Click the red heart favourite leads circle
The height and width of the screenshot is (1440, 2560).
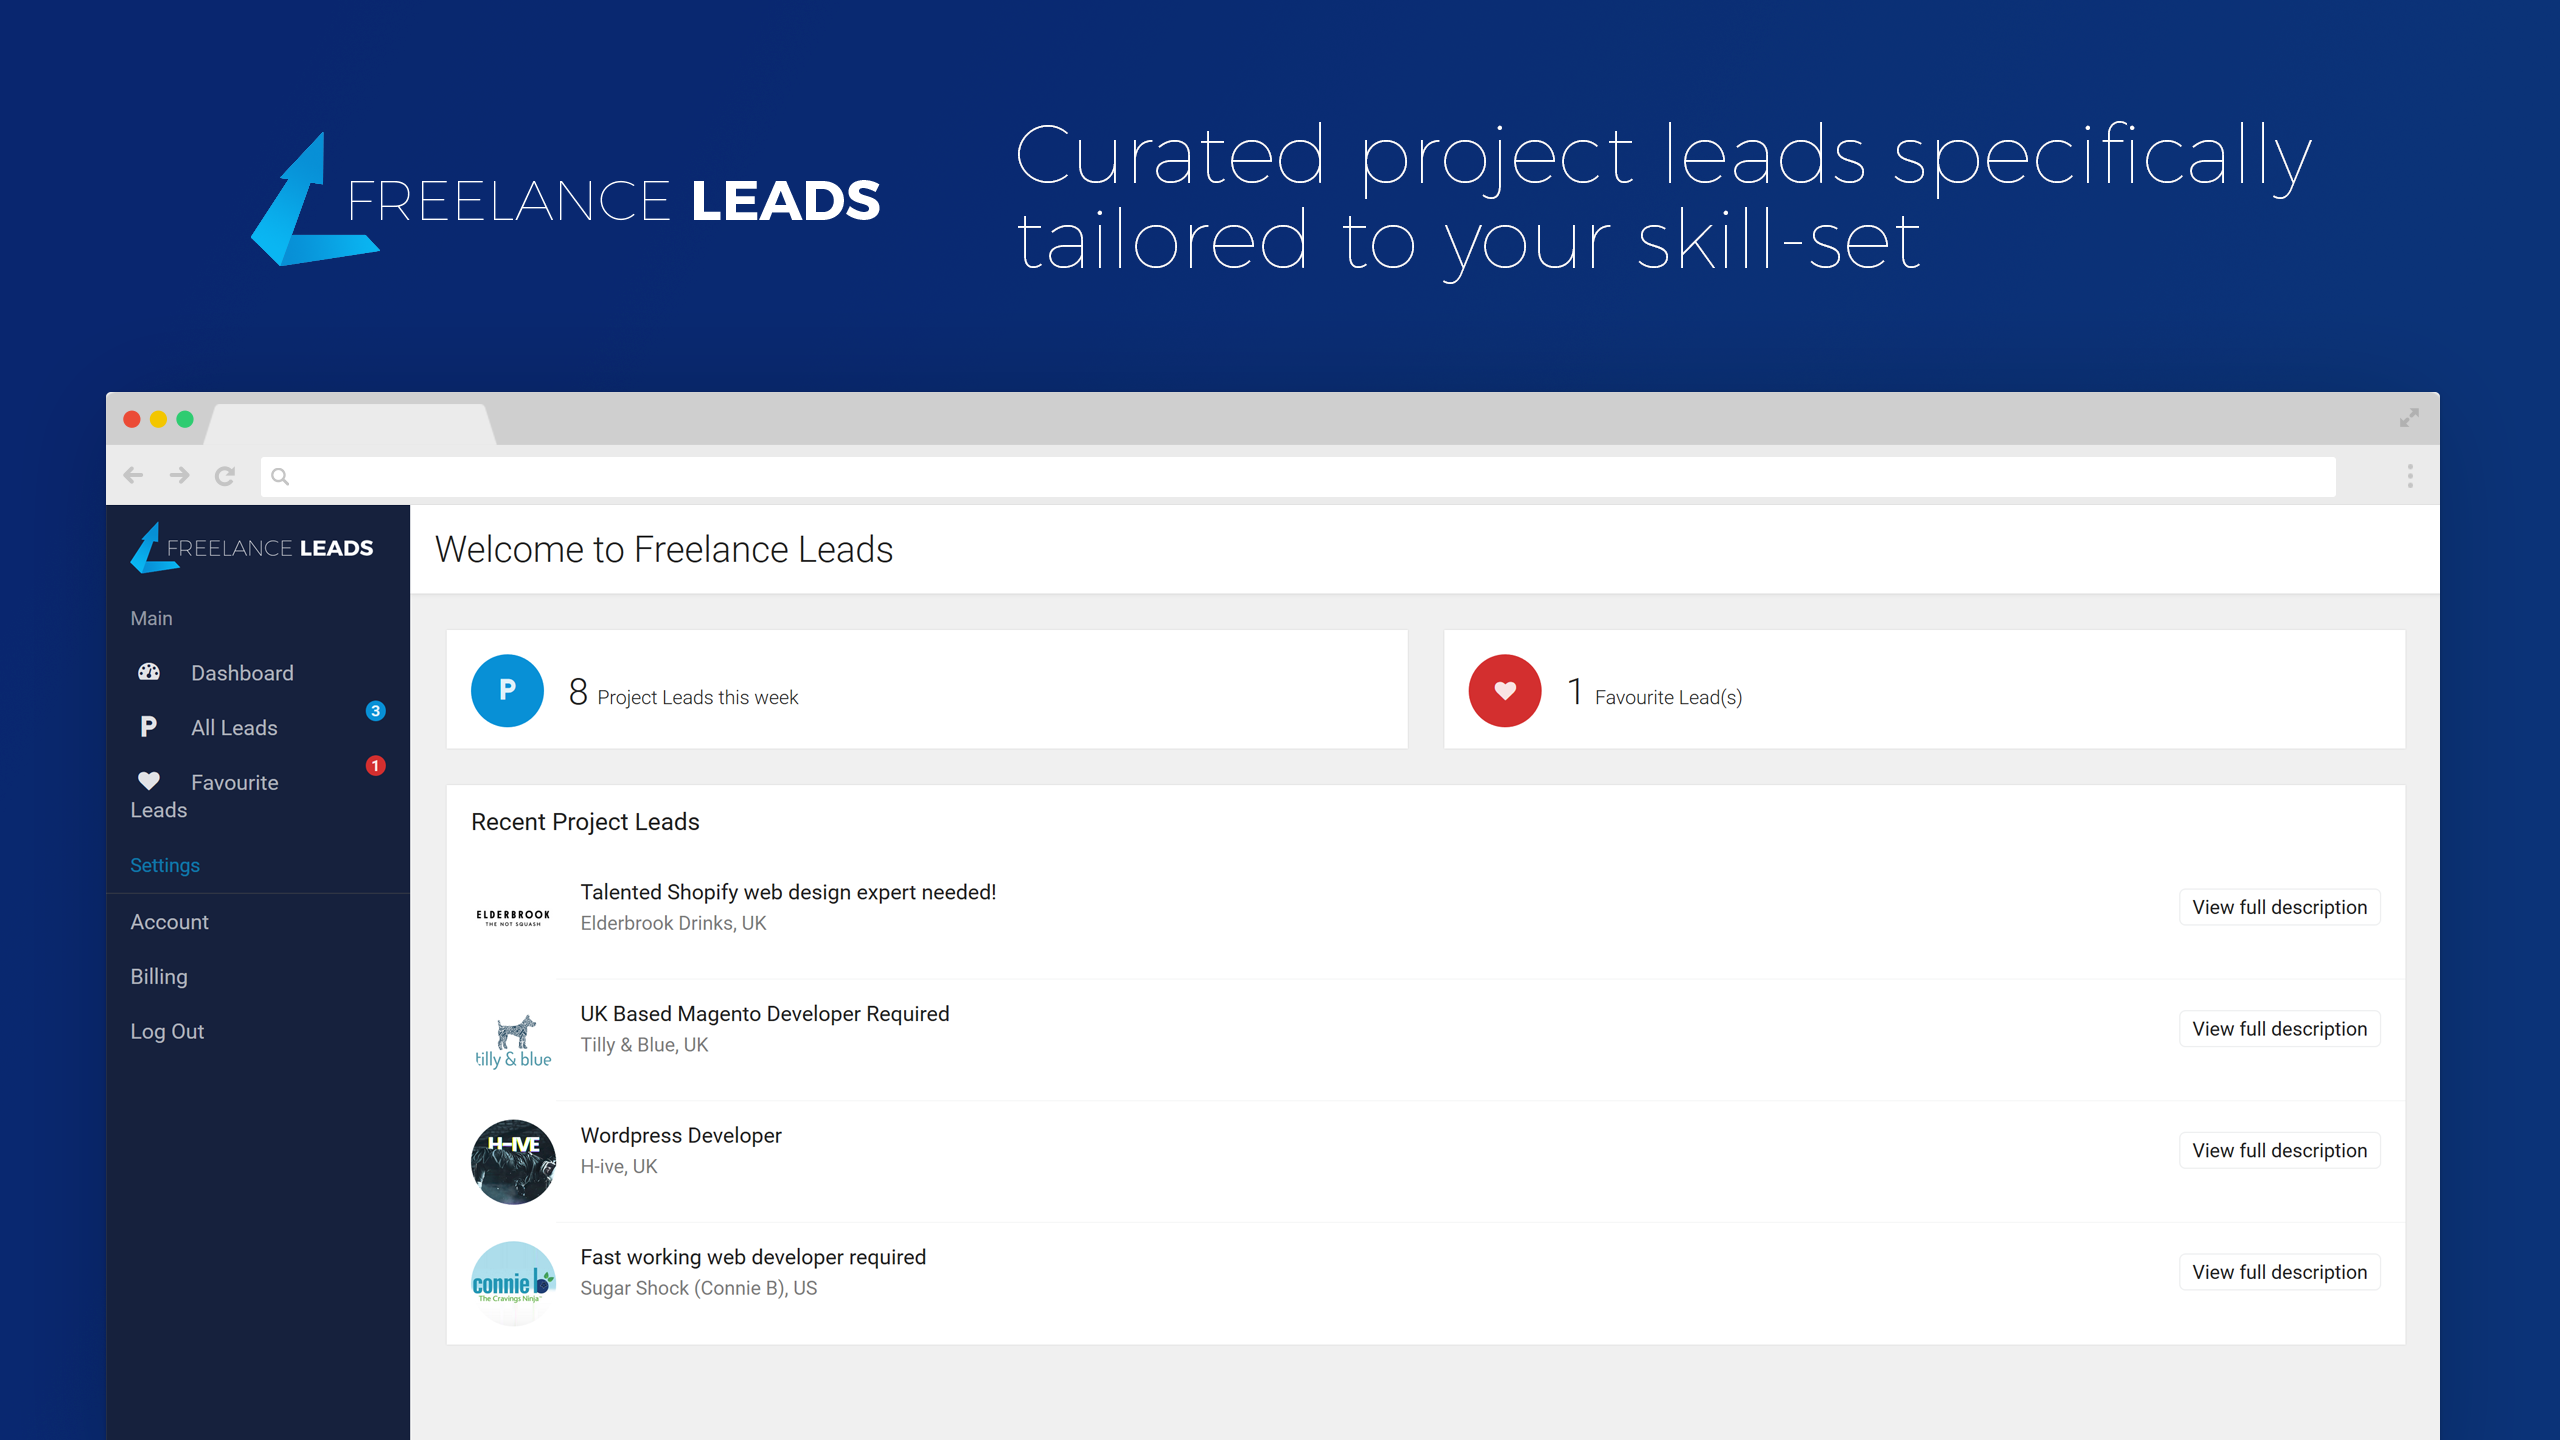click(1504, 690)
